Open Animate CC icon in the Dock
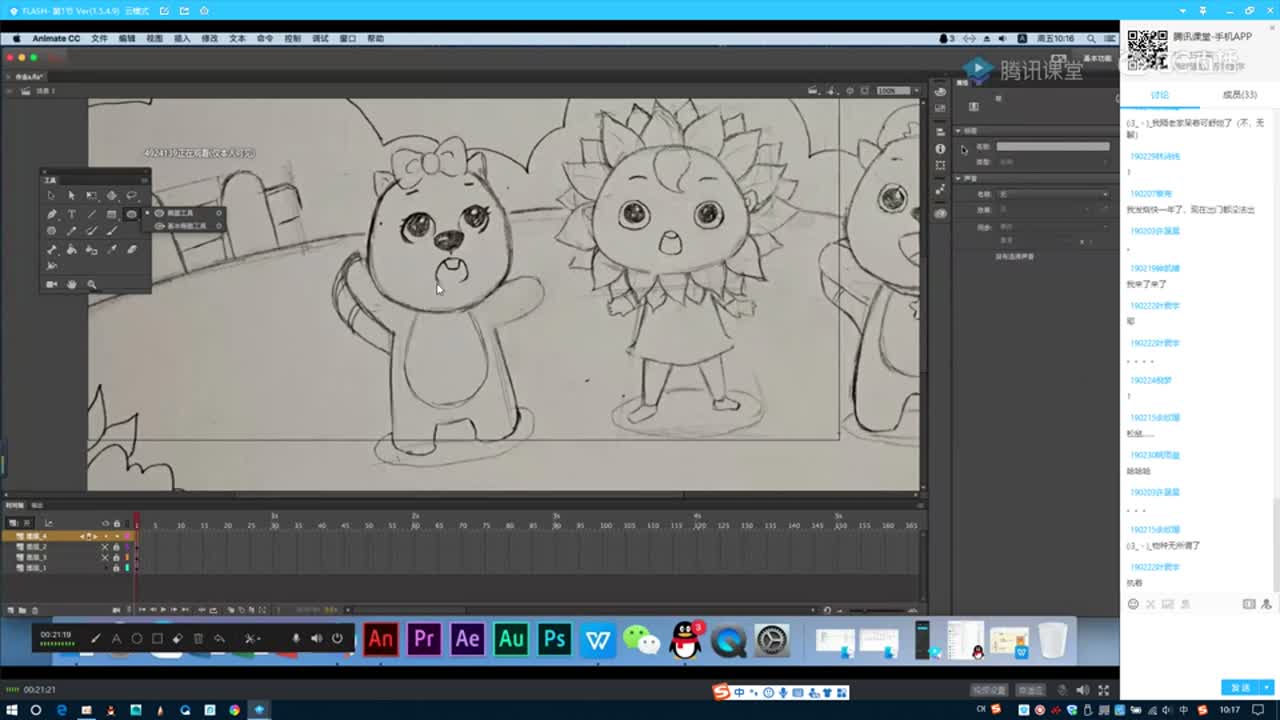 click(x=380, y=639)
